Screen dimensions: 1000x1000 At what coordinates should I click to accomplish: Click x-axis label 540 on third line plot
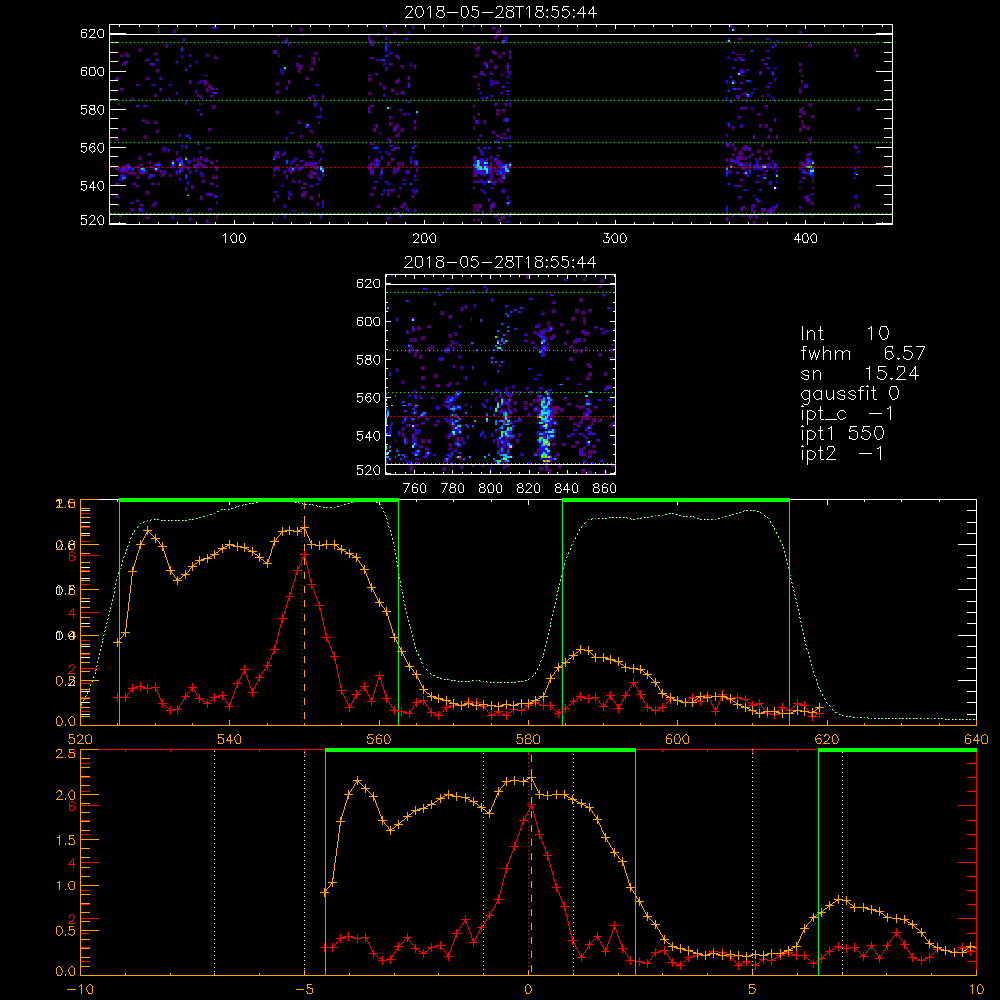point(230,740)
